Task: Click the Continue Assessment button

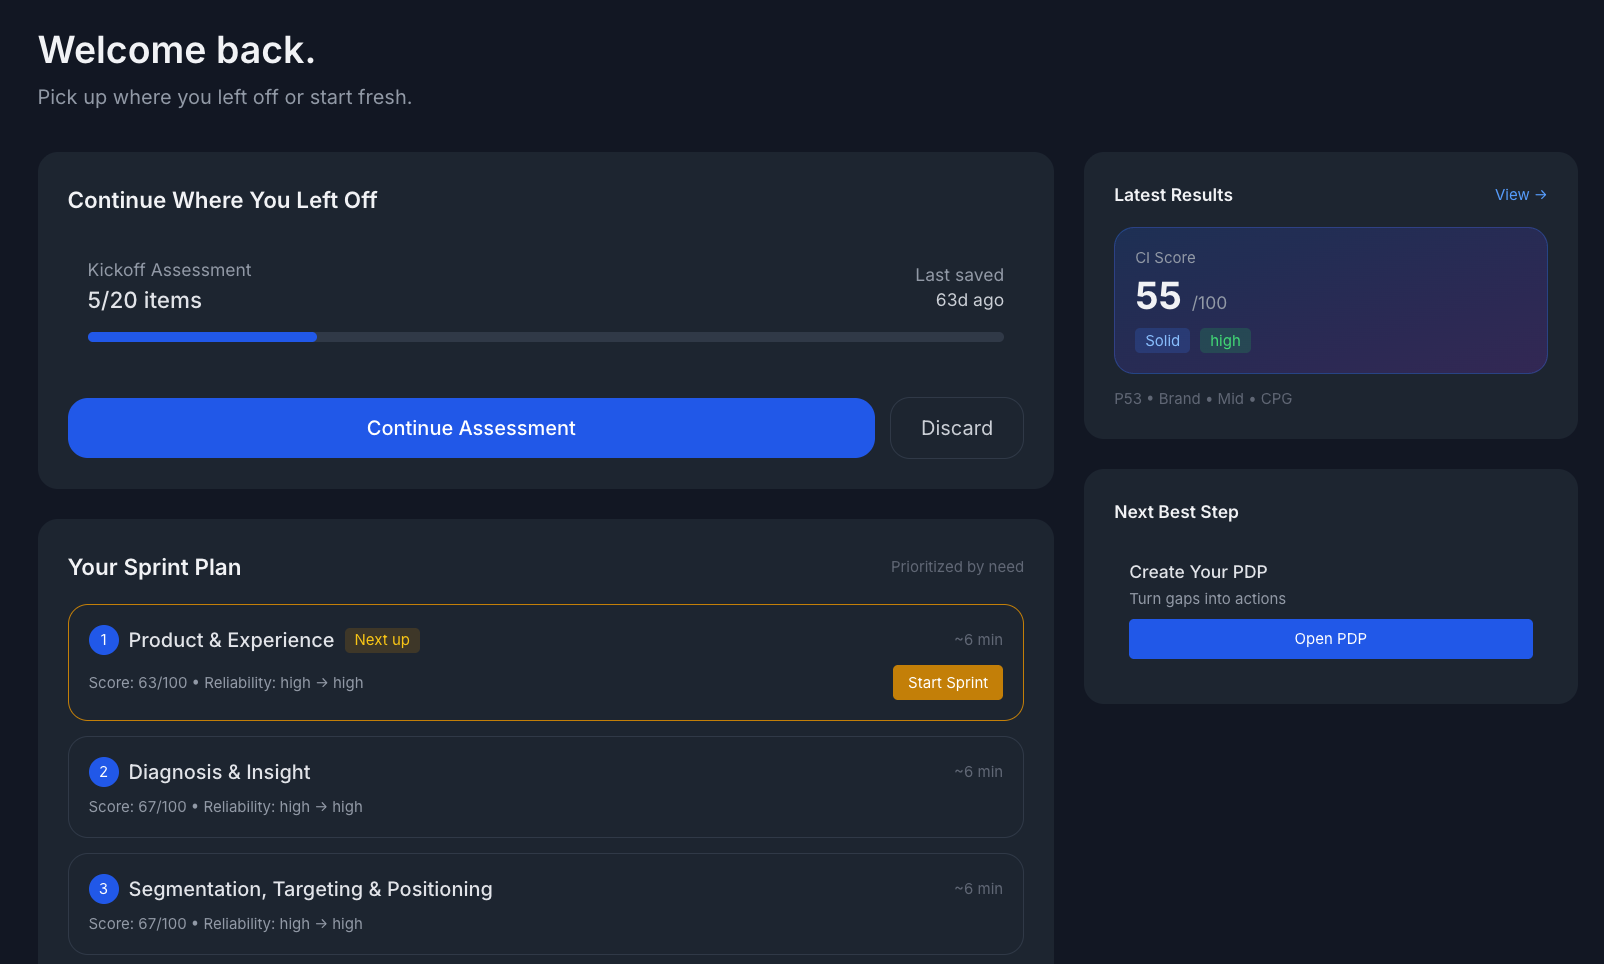Action: pos(471,428)
